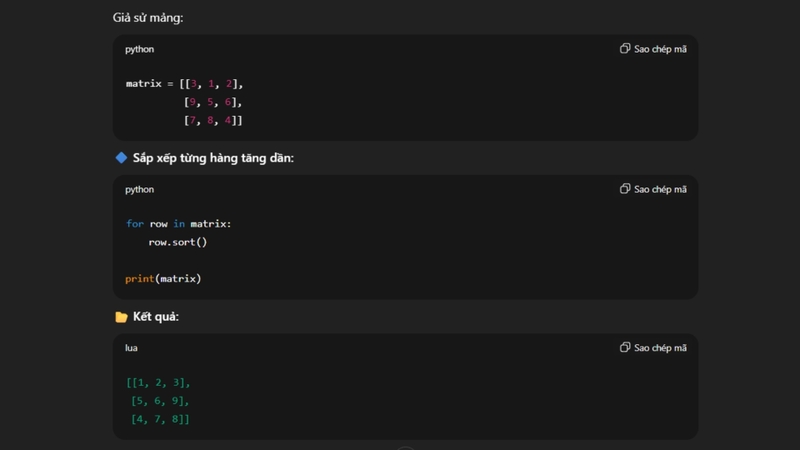
Task: Click the "python" language label of the second block
Action: coord(140,189)
